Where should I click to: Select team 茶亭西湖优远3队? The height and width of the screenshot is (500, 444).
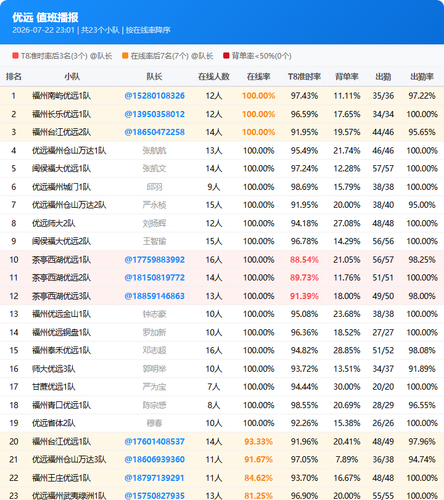(61, 296)
